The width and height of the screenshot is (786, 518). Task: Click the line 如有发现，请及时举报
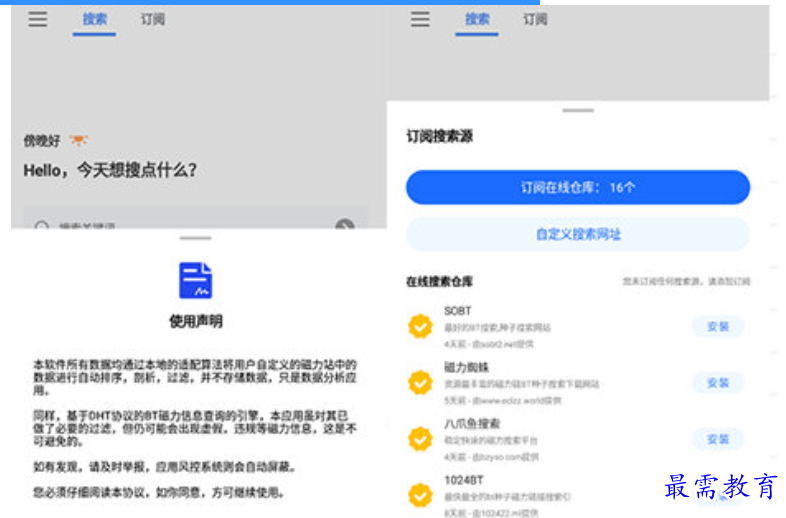click(164, 467)
